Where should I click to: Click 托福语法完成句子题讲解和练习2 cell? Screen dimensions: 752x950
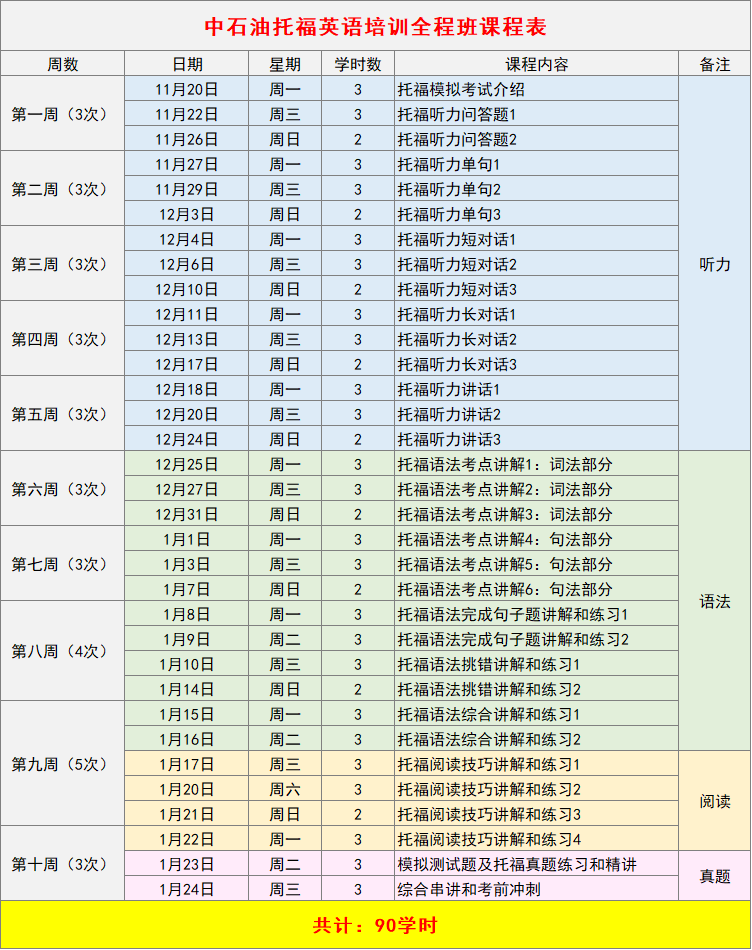[536, 639]
